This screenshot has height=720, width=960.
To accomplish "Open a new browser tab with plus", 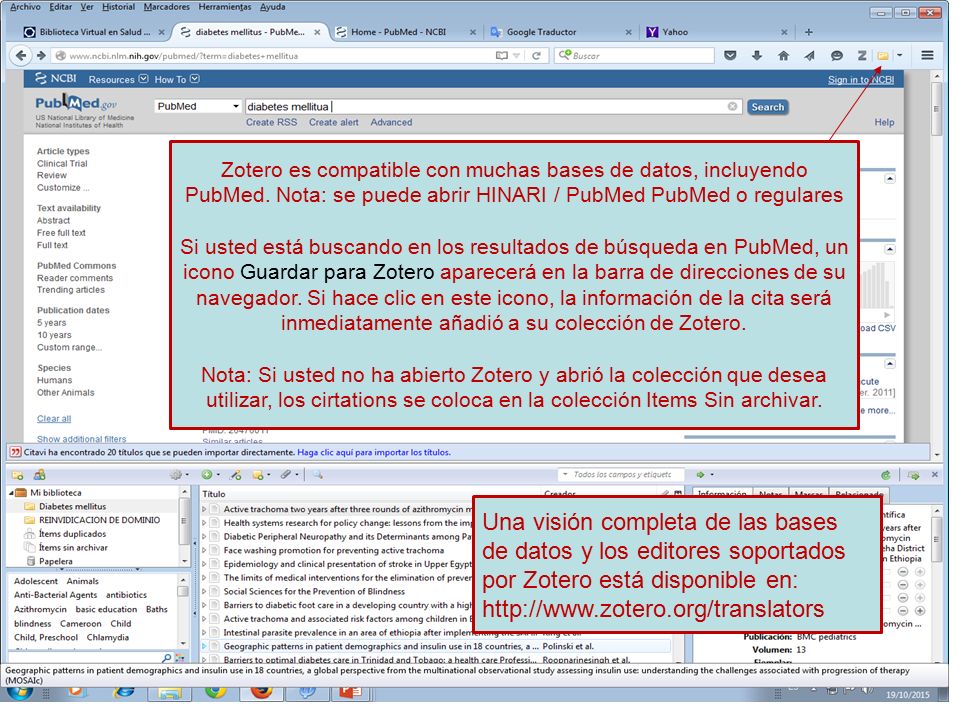I will click(808, 32).
